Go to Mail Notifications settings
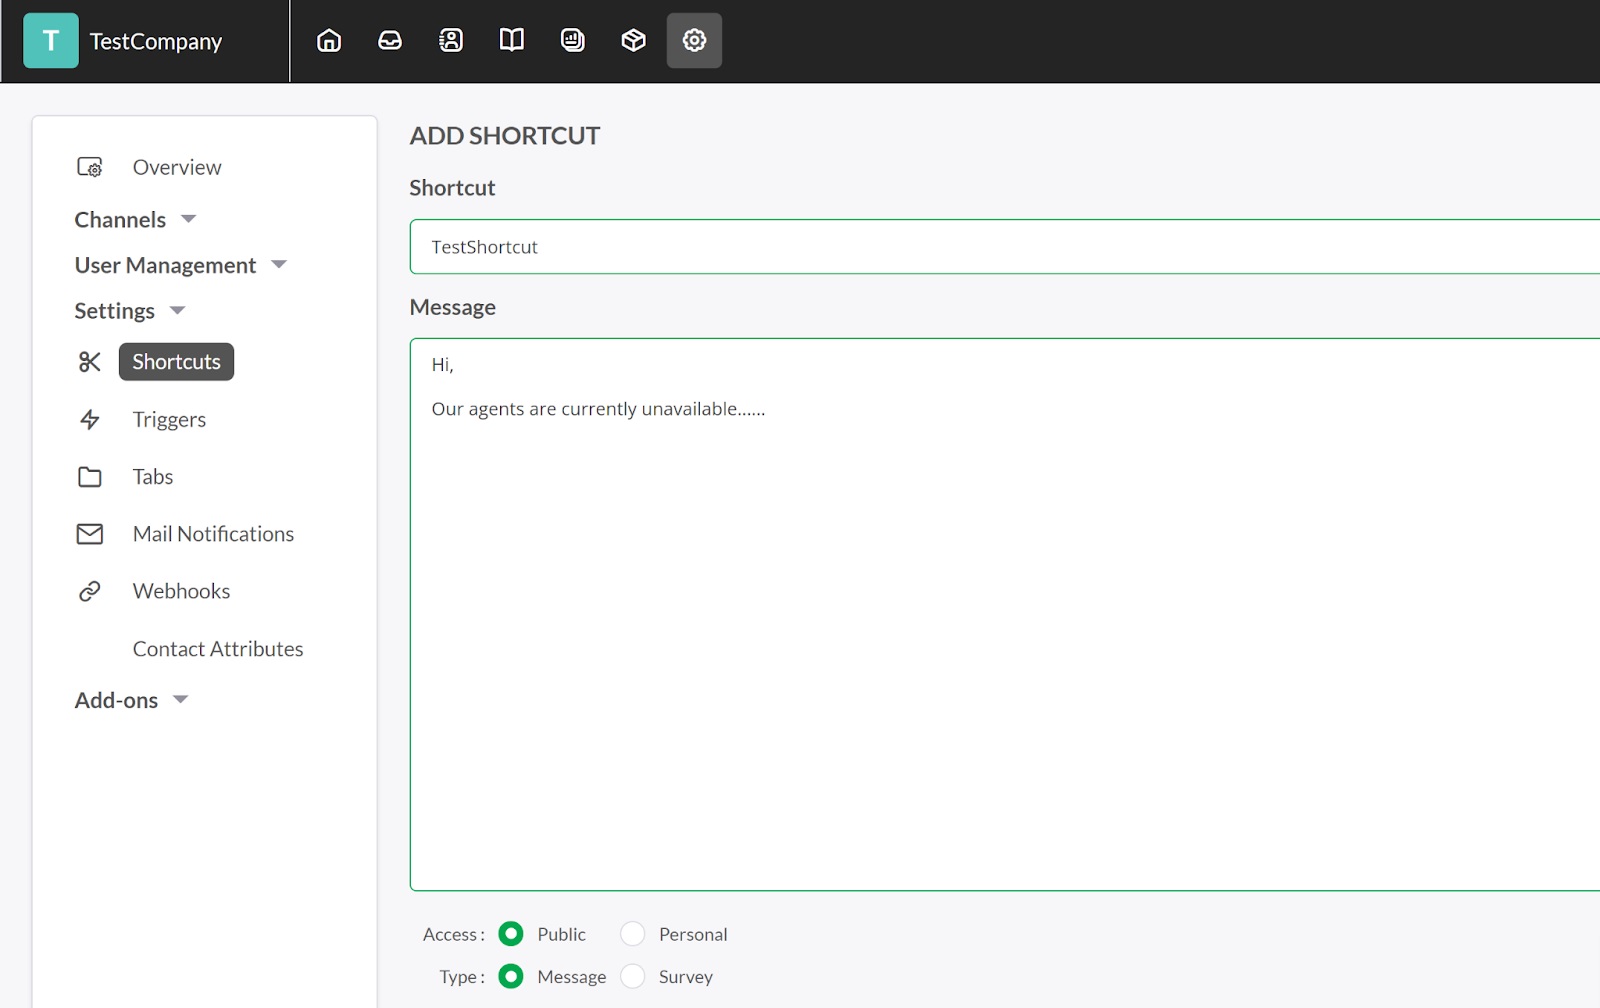Viewport: 1600px width, 1008px height. pyautogui.click(x=213, y=534)
